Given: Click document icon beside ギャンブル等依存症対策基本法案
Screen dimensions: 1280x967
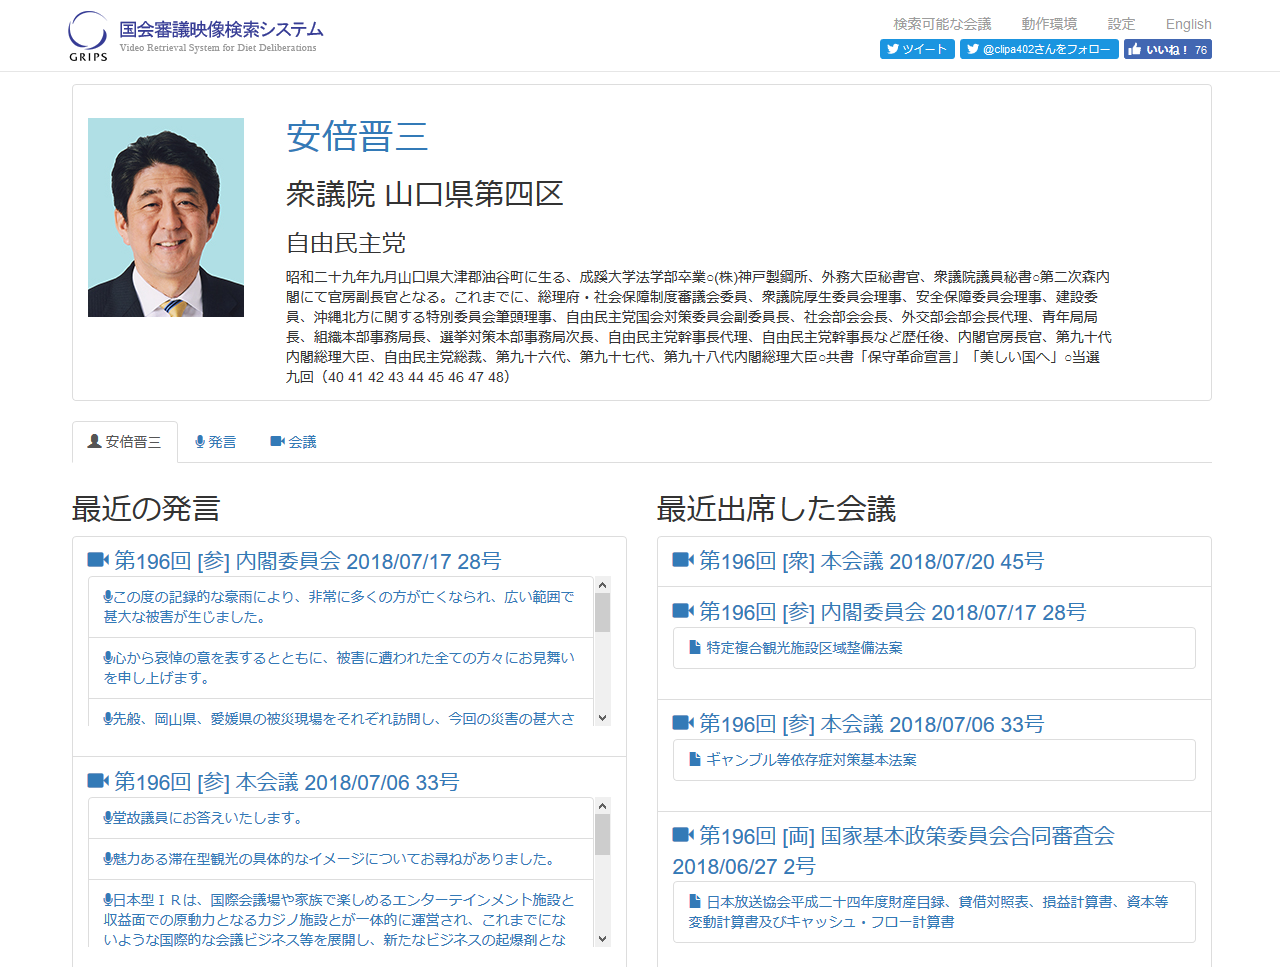Looking at the screenshot, I should tap(695, 760).
